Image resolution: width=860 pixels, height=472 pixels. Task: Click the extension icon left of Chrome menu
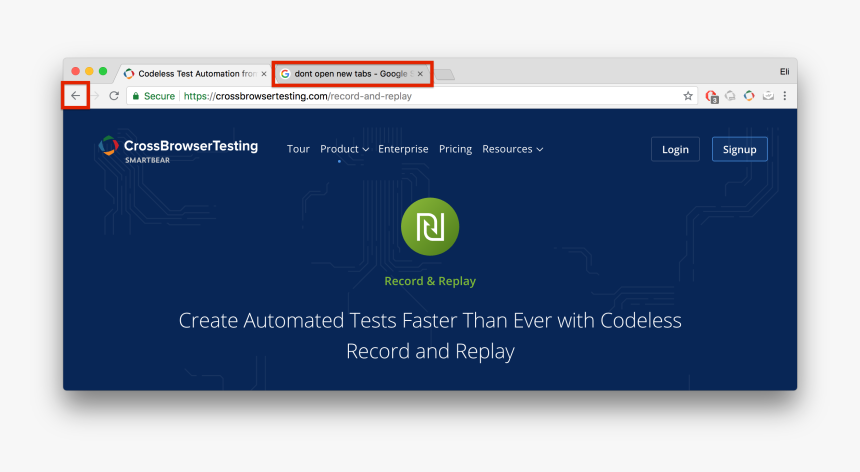(768, 96)
